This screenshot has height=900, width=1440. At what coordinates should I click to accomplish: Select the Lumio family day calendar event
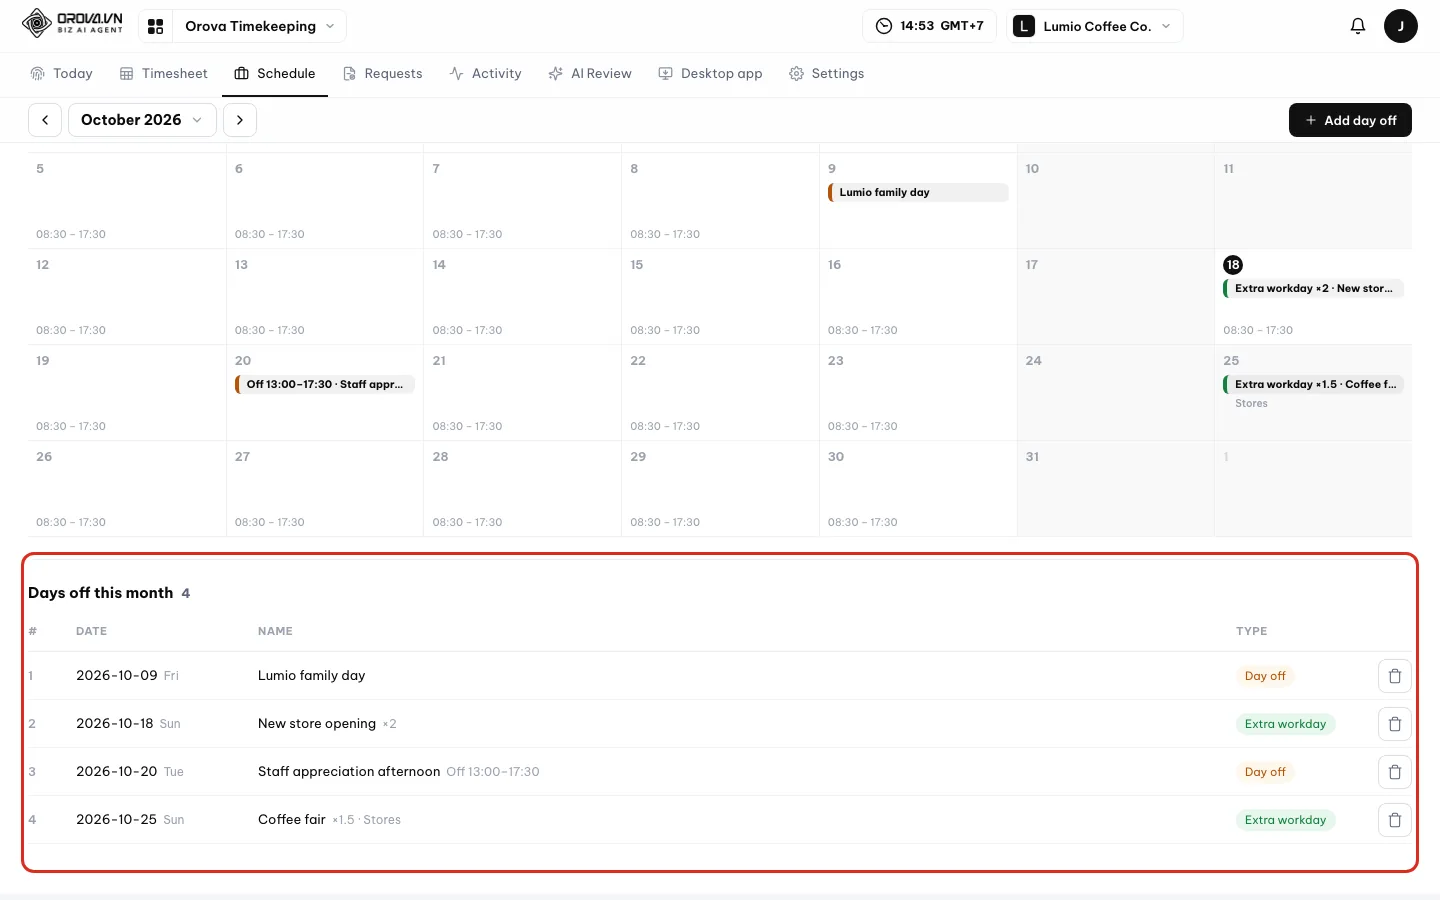tap(918, 192)
